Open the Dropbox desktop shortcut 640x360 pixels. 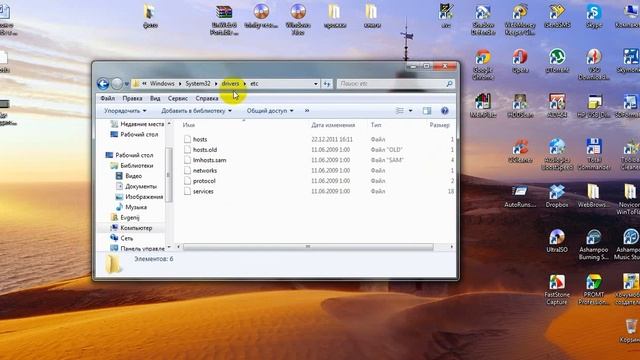coord(557,196)
